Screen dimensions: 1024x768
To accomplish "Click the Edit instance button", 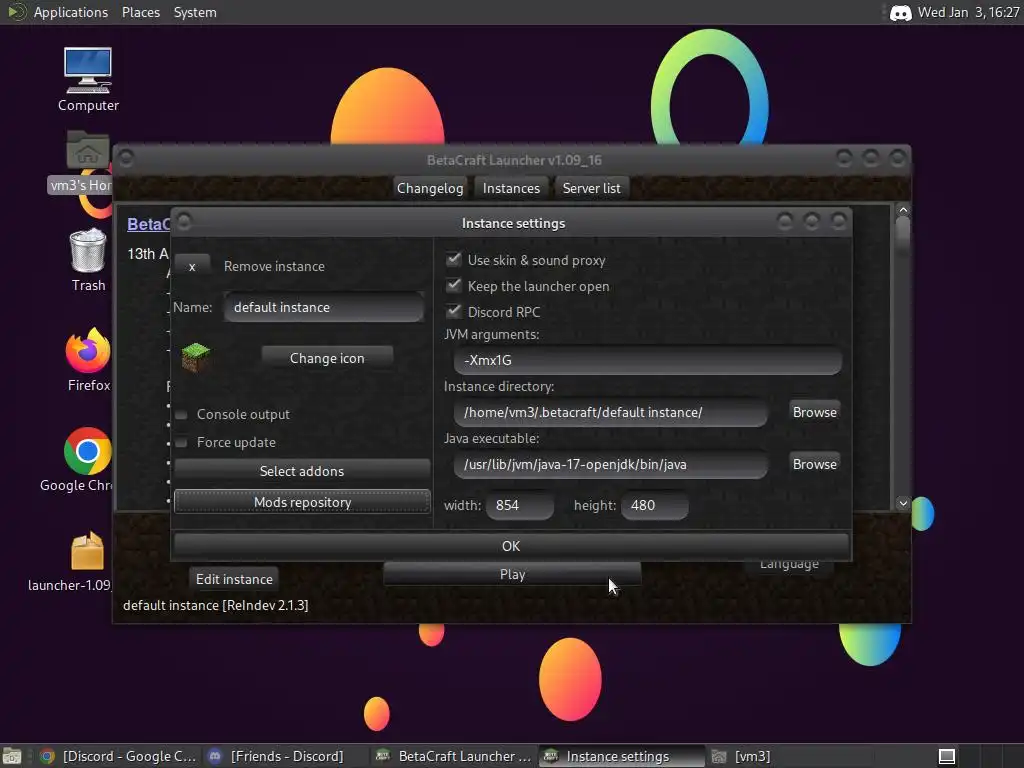I will coord(234,579).
